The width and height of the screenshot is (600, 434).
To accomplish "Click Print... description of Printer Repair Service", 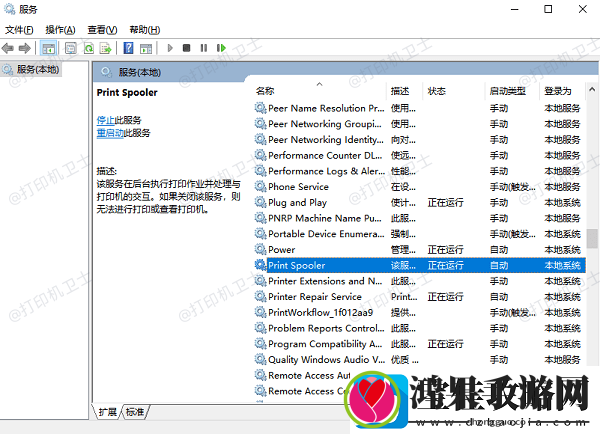I will tap(404, 297).
